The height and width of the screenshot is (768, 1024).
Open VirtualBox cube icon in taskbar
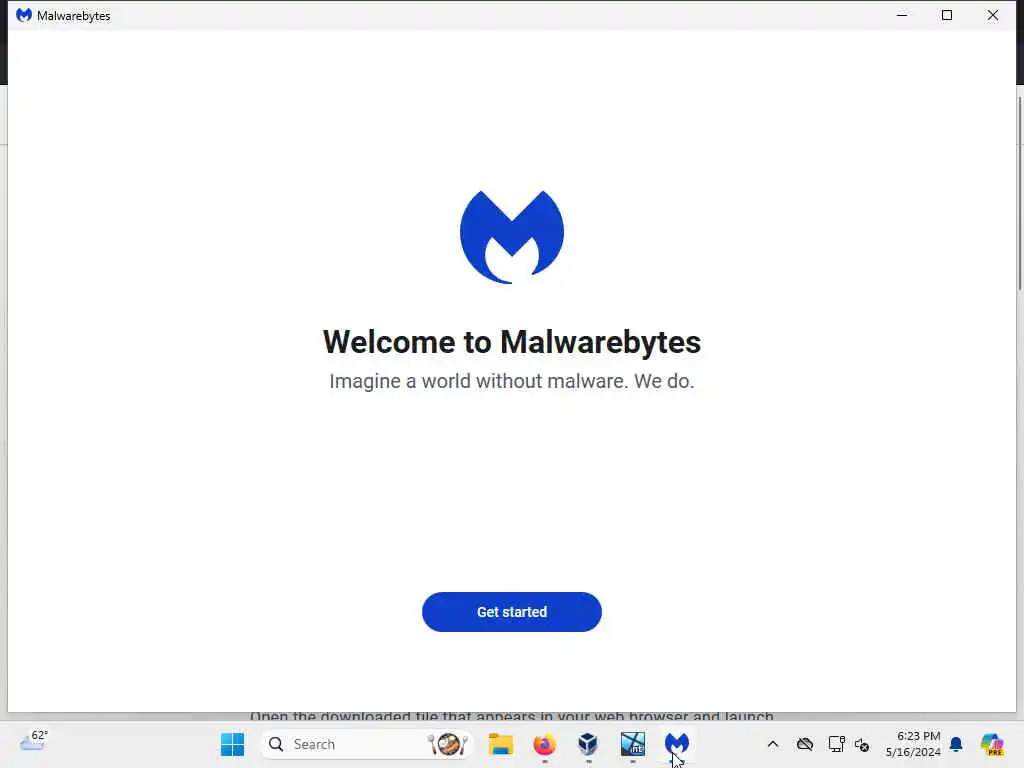[588, 744]
